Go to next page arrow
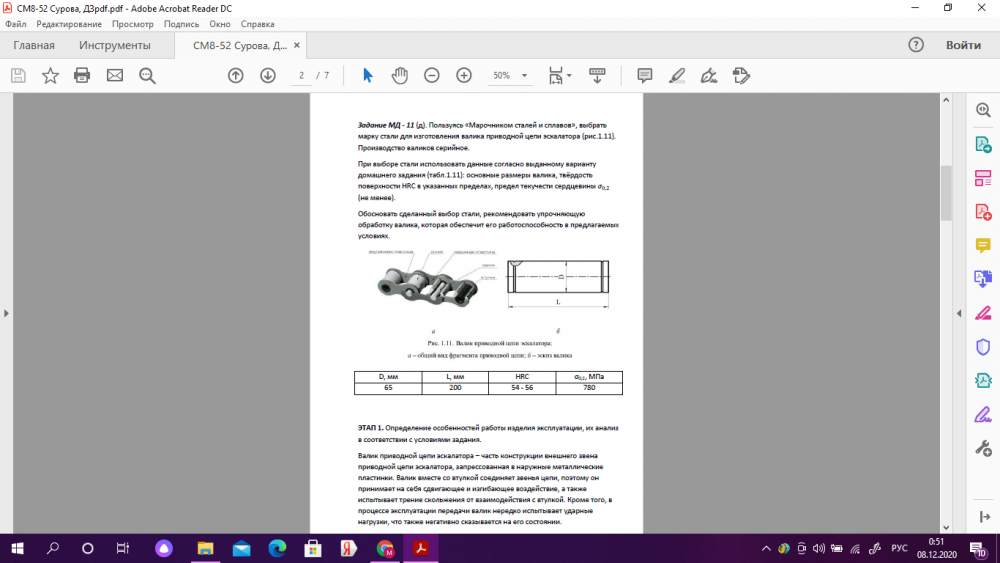Viewport: 1000px width, 563px height. [x=268, y=75]
